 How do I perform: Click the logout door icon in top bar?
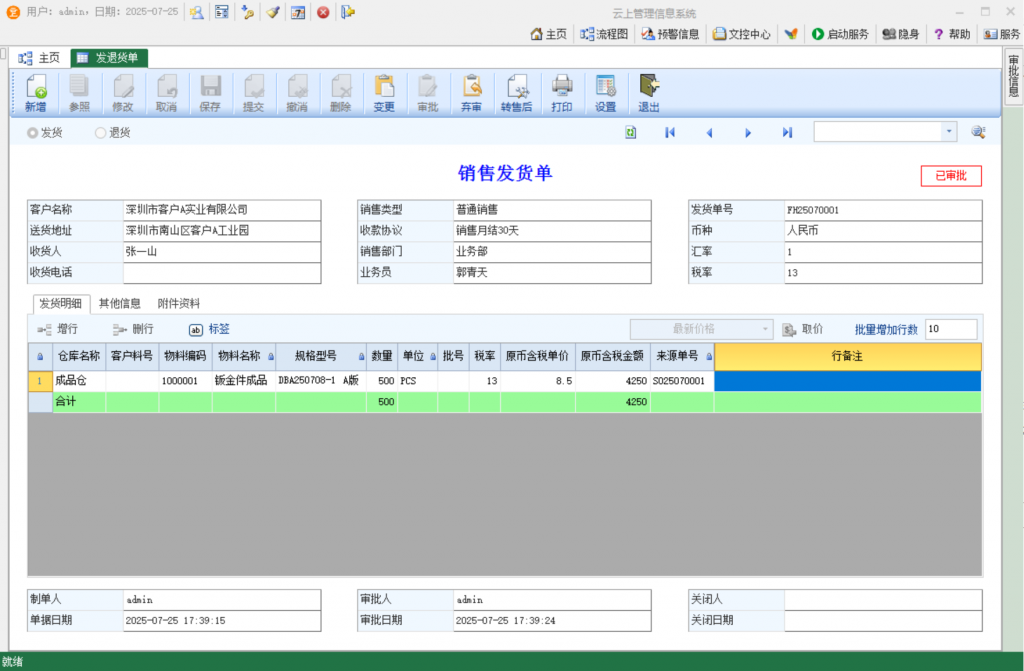coord(347,12)
